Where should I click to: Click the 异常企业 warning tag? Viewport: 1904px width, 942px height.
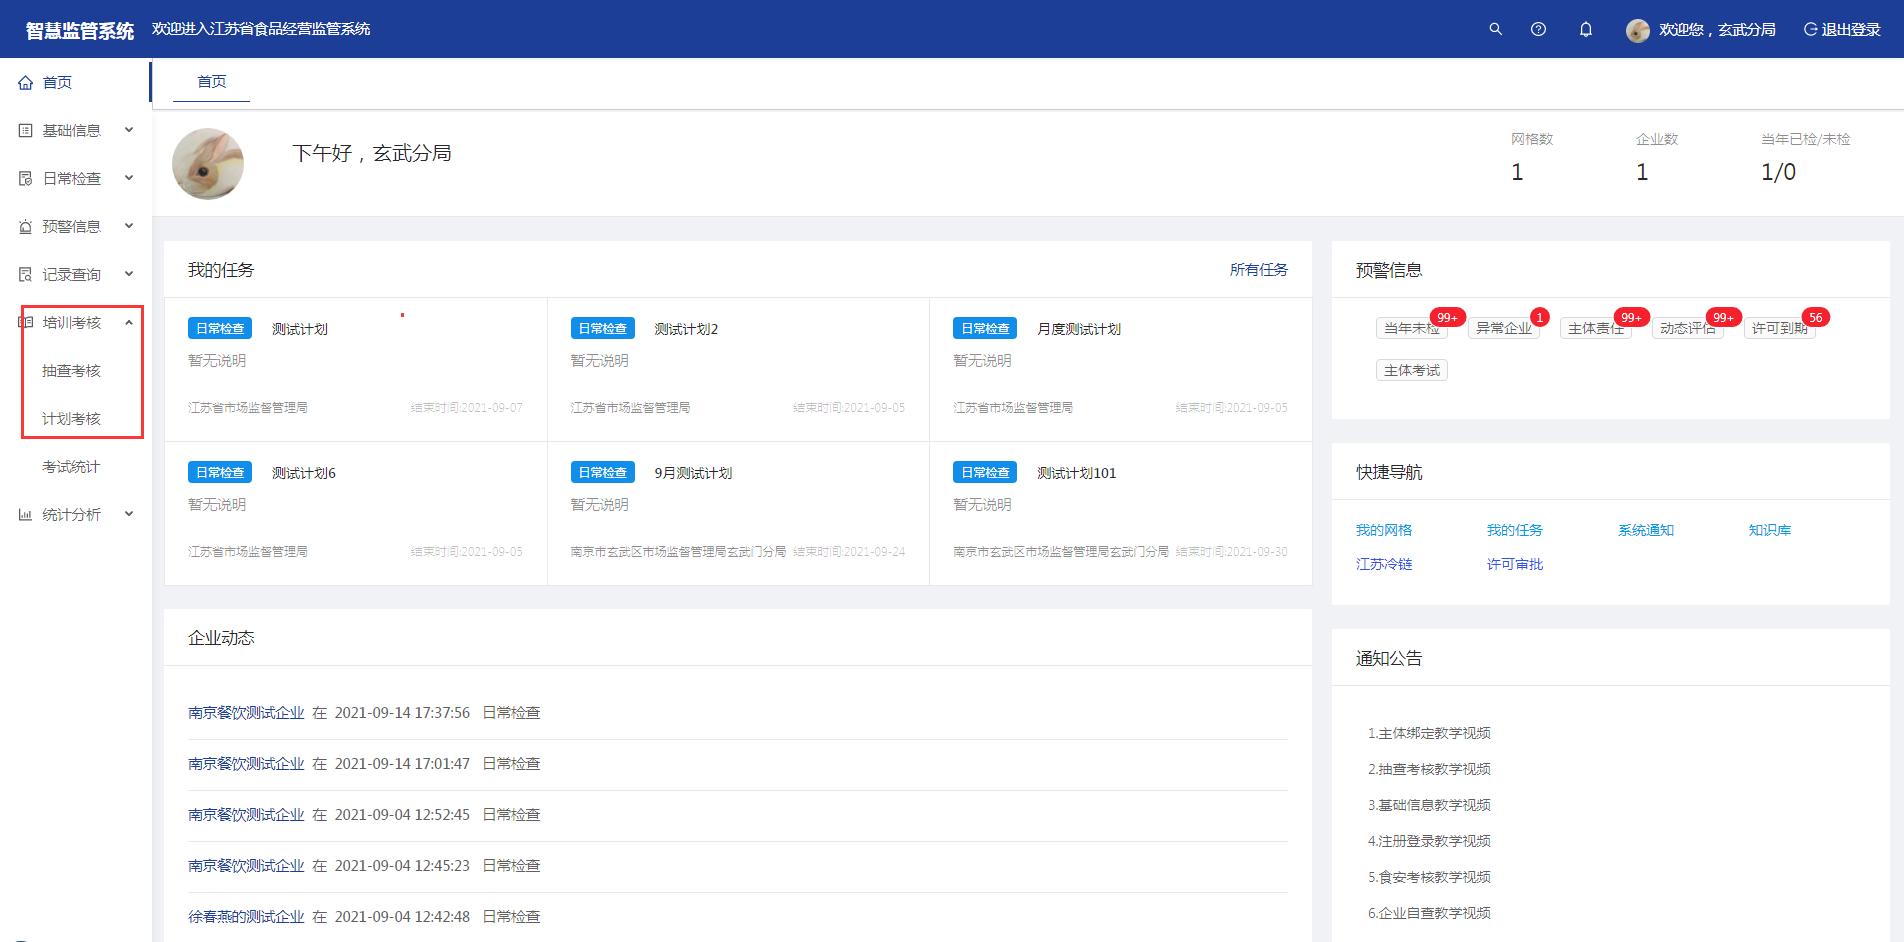[1503, 328]
